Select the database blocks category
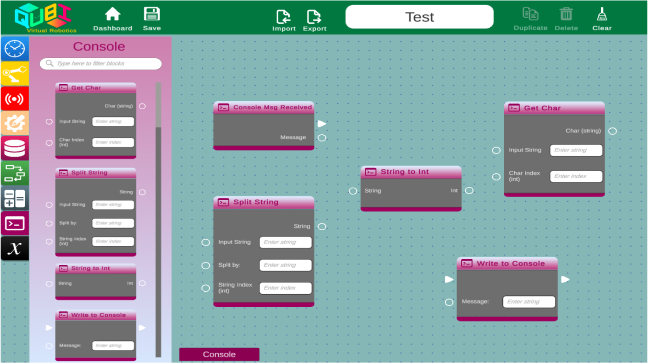Viewport: 648px width, 363px height. (x=15, y=148)
